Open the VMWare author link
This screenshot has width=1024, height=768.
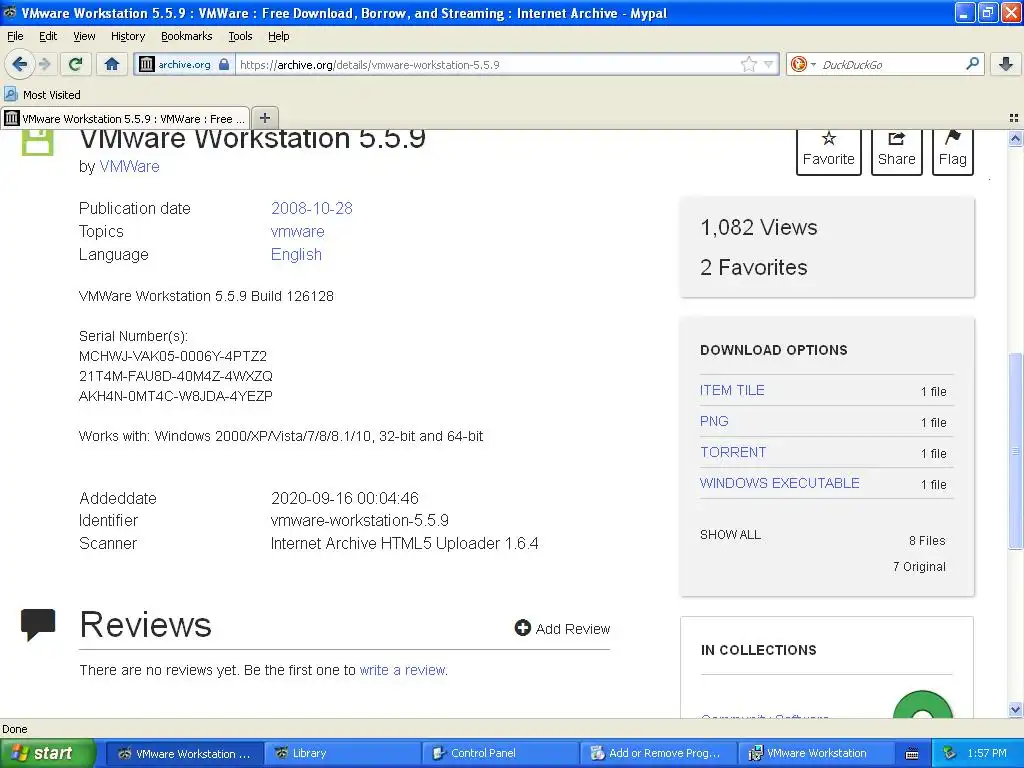click(x=129, y=167)
